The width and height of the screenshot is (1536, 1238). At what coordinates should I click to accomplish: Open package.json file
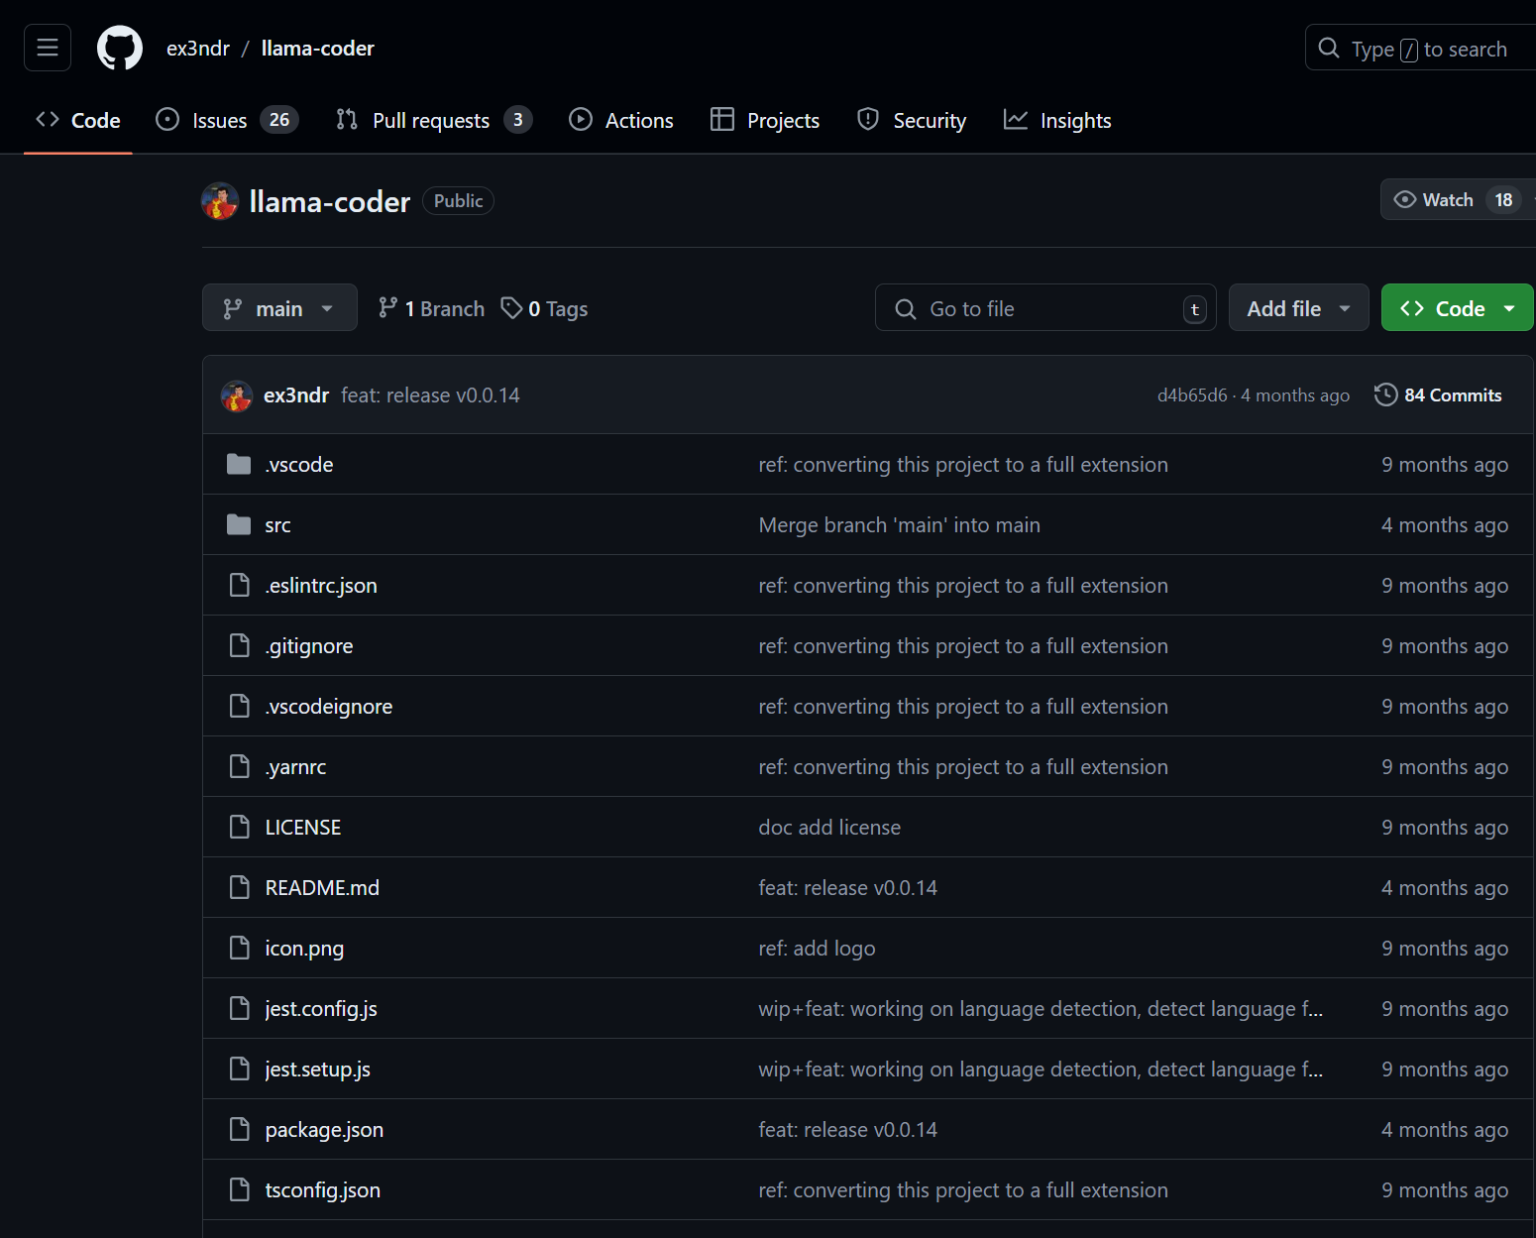point(324,1130)
